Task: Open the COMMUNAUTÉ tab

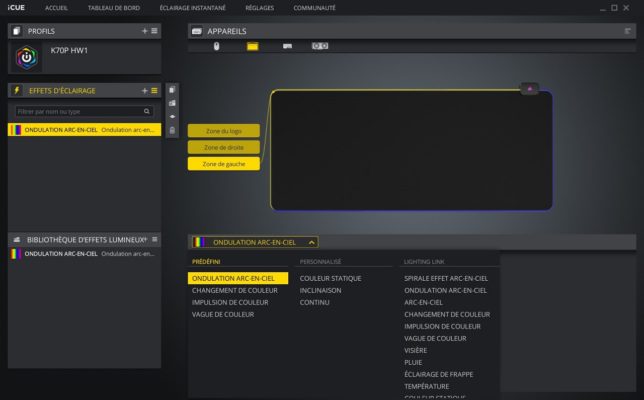Action: tap(315, 8)
